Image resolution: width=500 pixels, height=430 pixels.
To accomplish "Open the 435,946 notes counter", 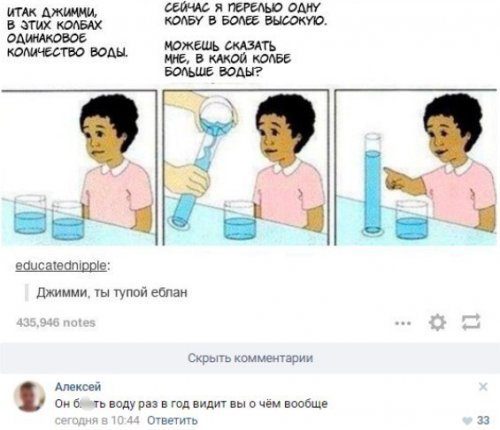I will point(56,323).
